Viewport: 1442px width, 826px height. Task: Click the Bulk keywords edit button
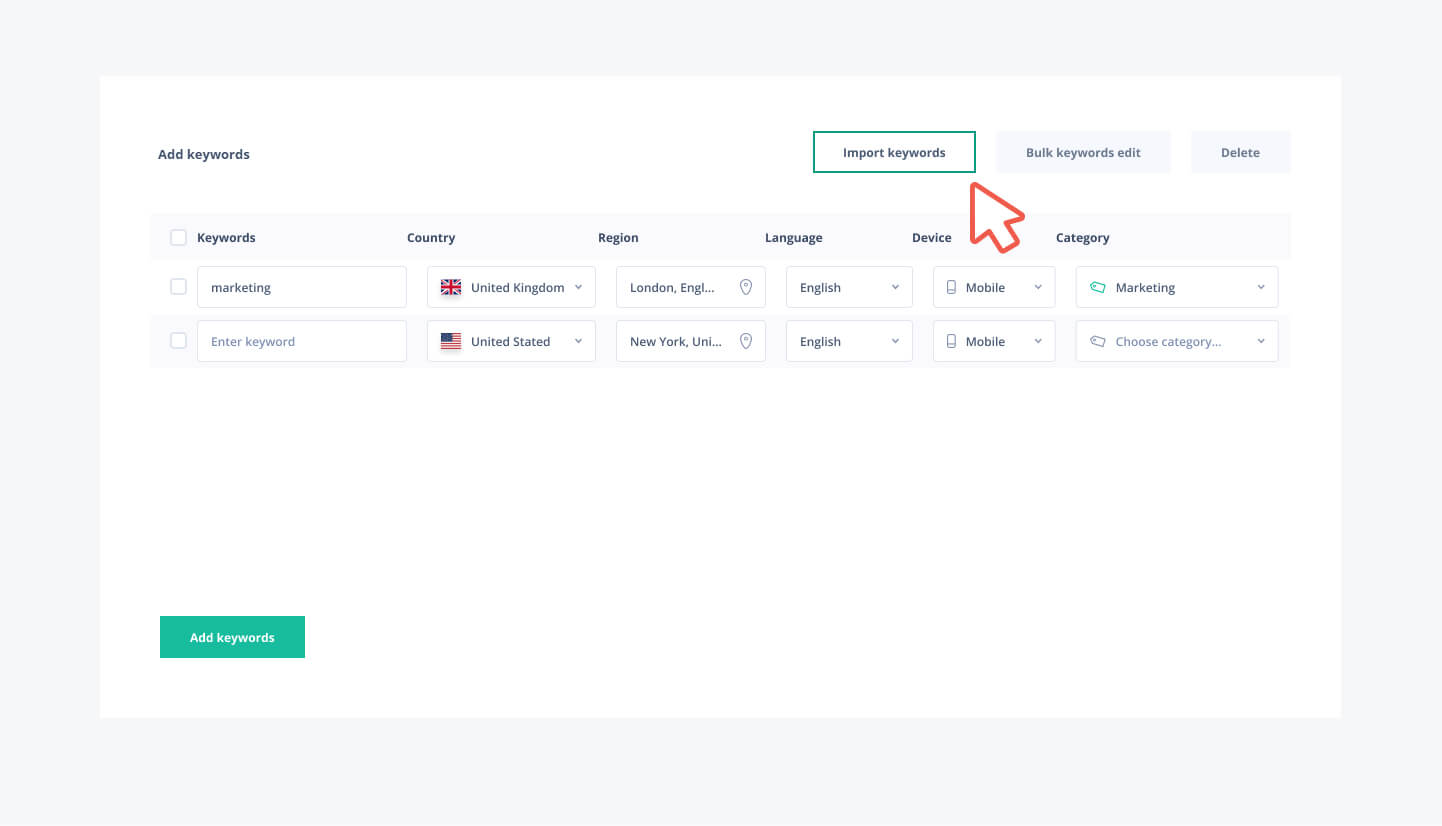click(1083, 152)
